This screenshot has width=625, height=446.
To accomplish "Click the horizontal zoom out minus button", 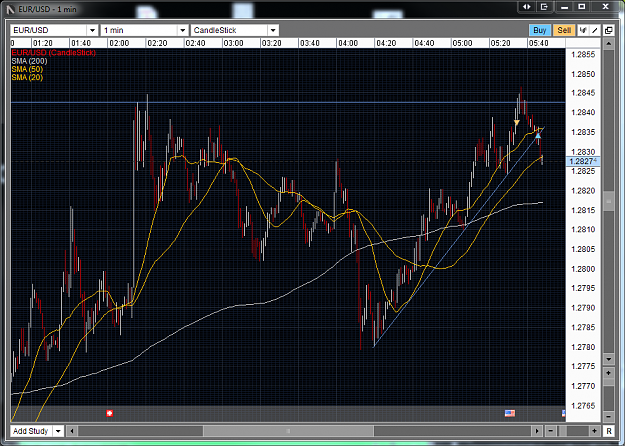I will [x=550, y=431].
